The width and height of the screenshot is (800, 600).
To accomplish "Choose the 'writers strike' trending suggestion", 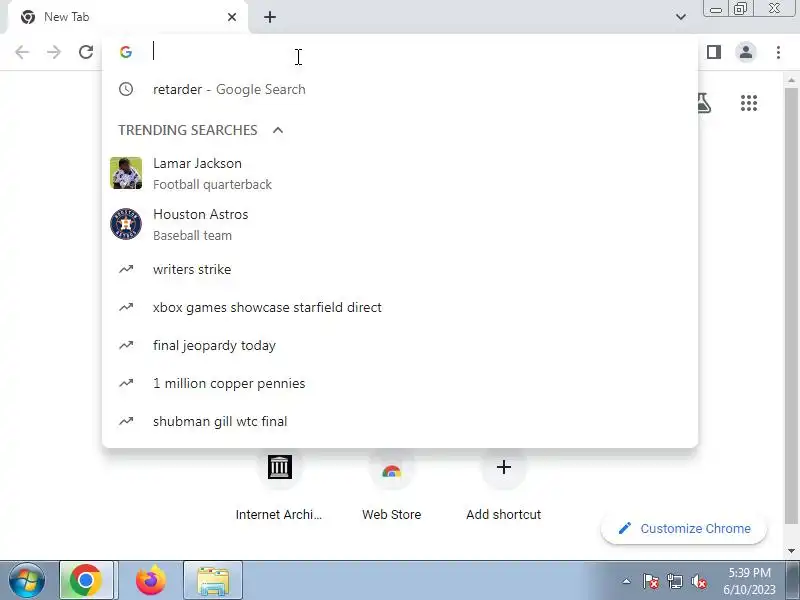I will tap(400, 269).
